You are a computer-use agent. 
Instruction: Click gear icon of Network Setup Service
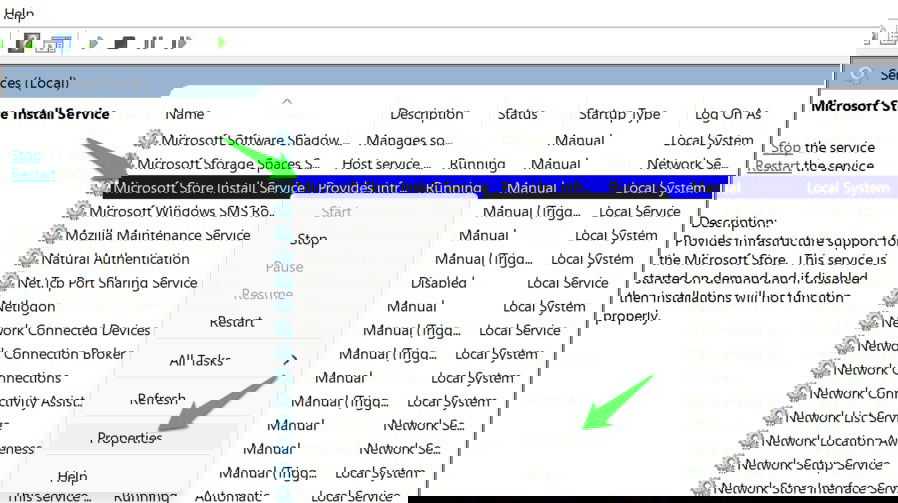pyautogui.click(x=729, y=465)
